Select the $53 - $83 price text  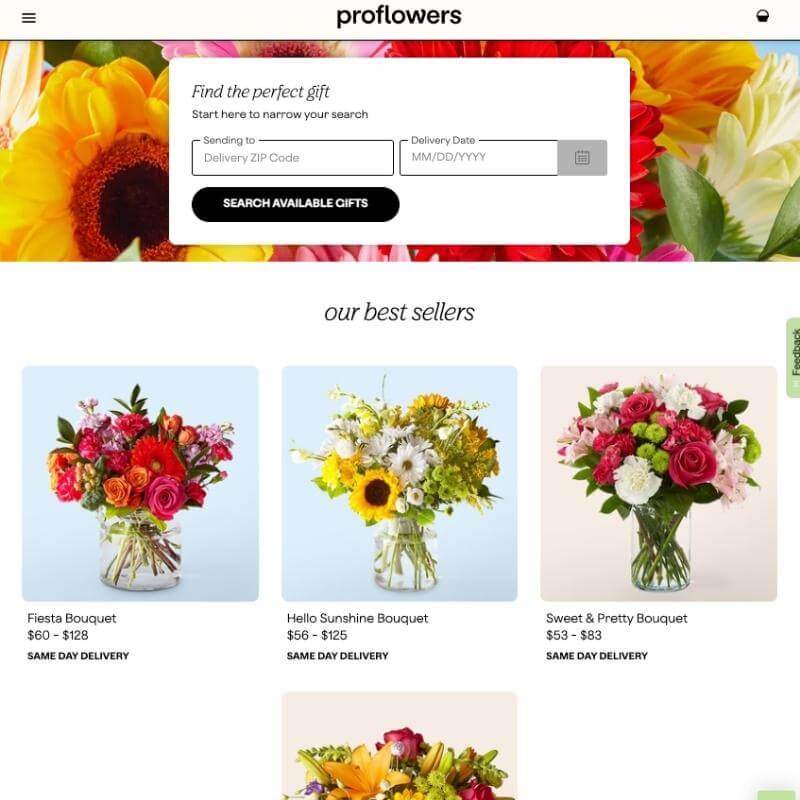tap(574, 635)
